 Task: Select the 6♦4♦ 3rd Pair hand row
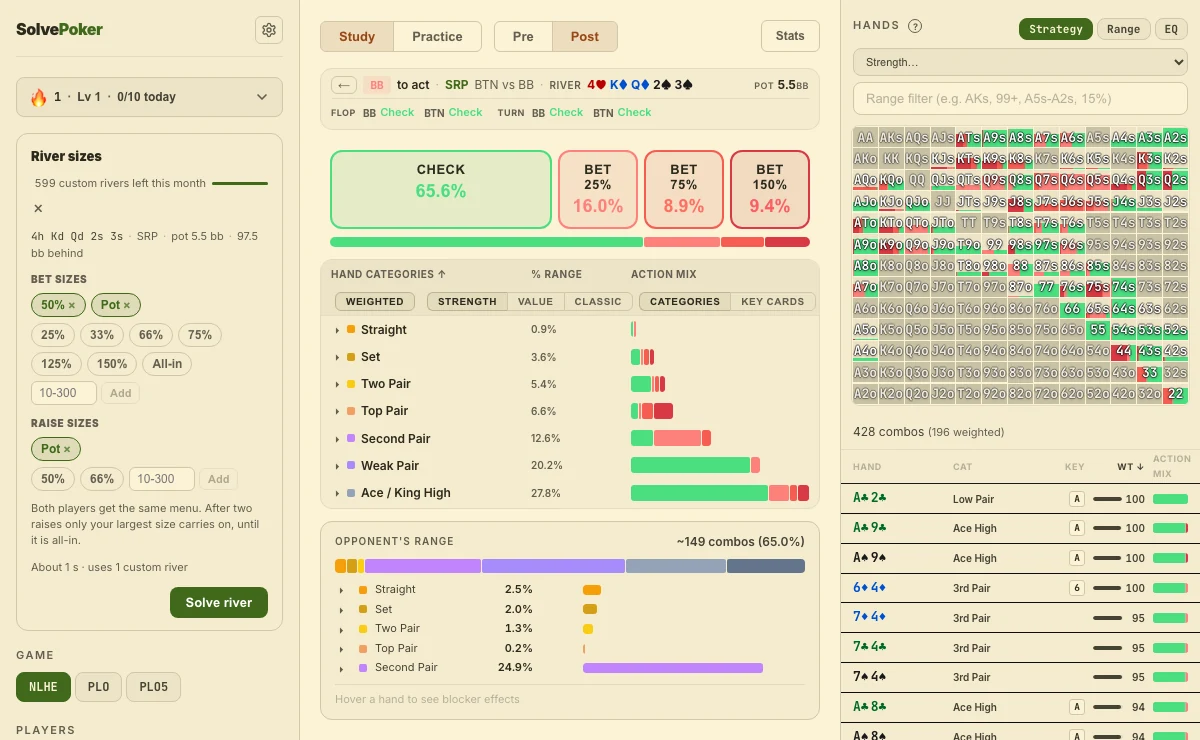click(1020, 589)
